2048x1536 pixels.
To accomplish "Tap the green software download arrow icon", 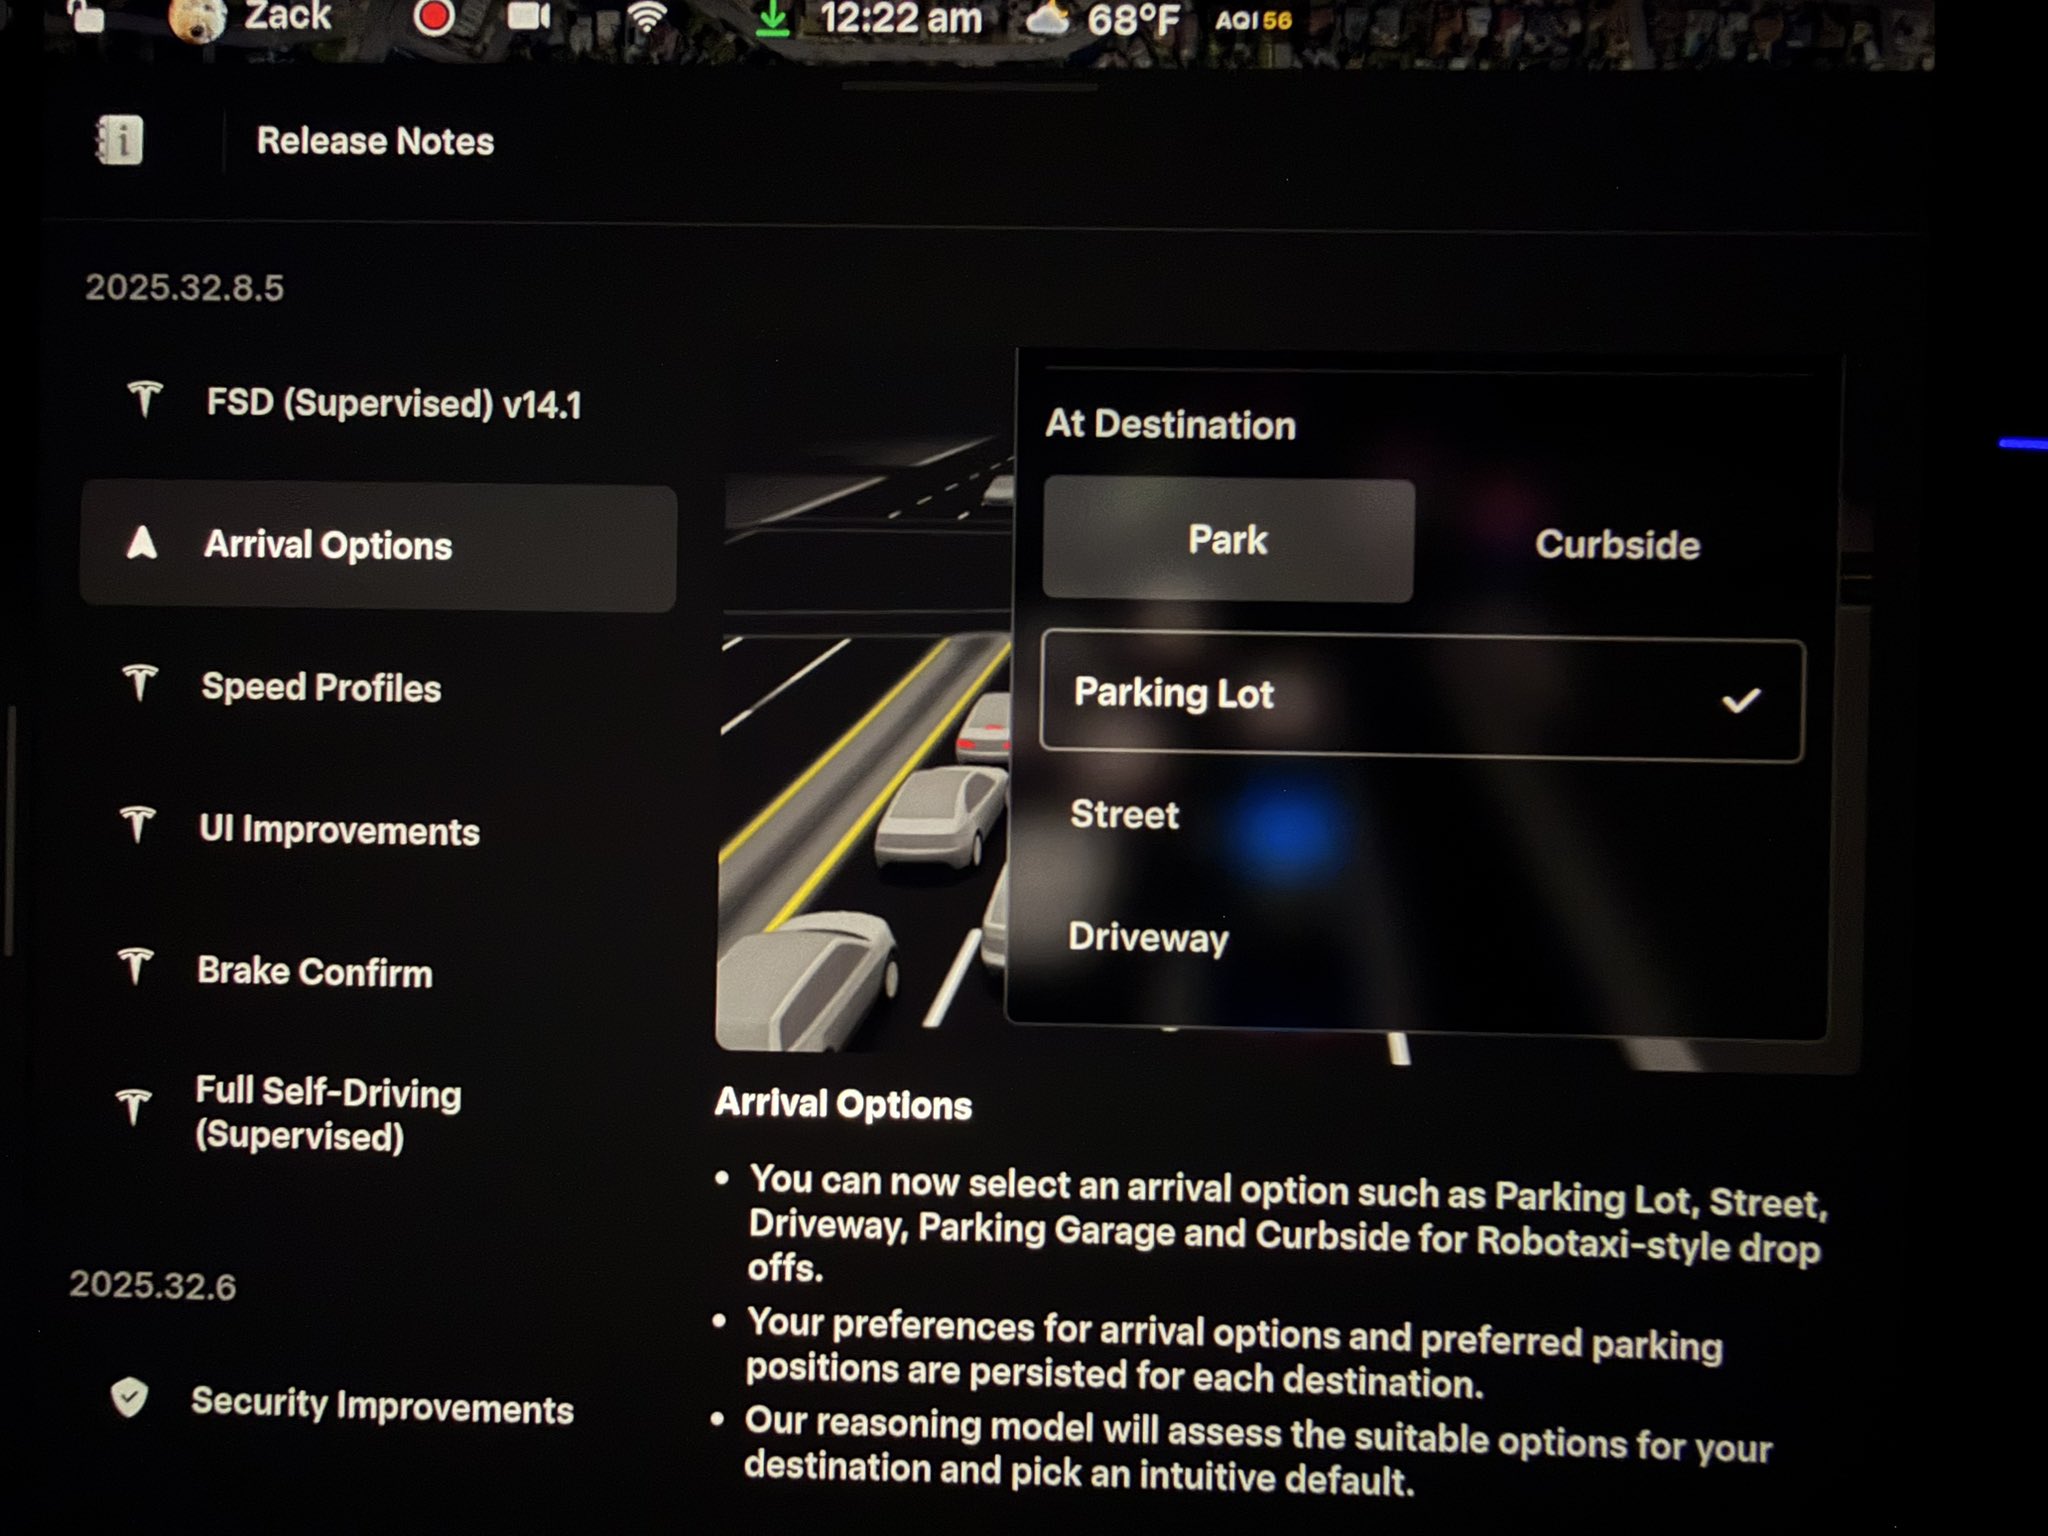I will pyautogui.click(x=772, y=20).
